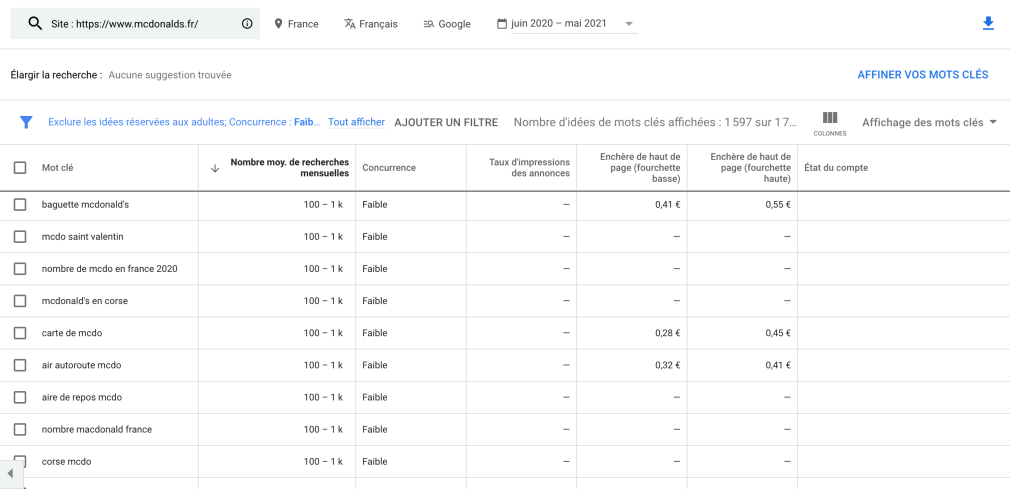Click the France location setting
Image resolution: width=1010 pixels, height=489 pixels.
pos(296,24)
